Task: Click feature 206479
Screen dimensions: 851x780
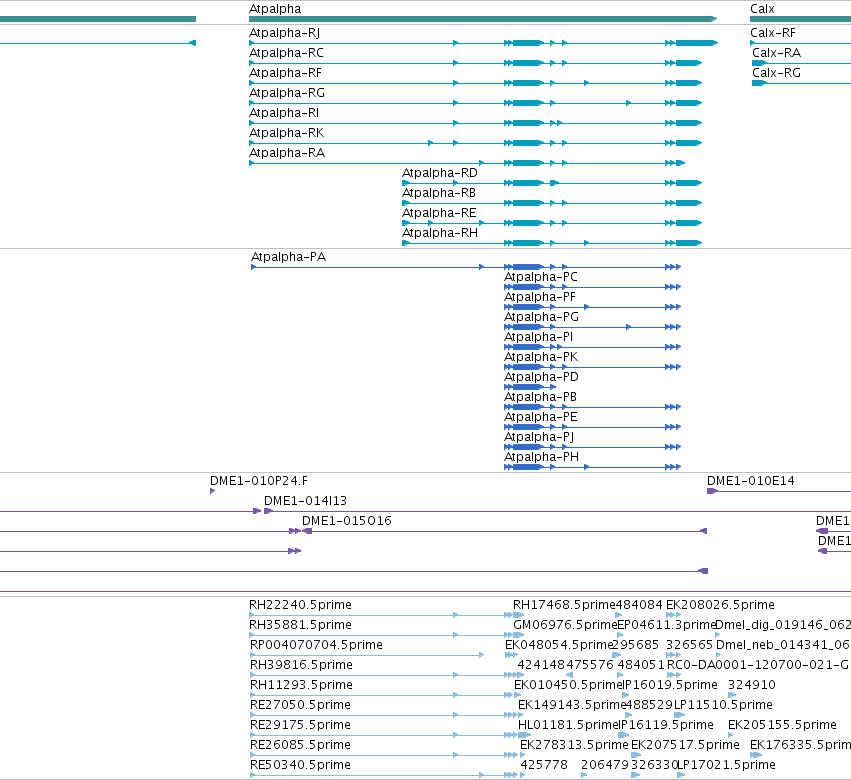Action: click(x=605, y=765)
